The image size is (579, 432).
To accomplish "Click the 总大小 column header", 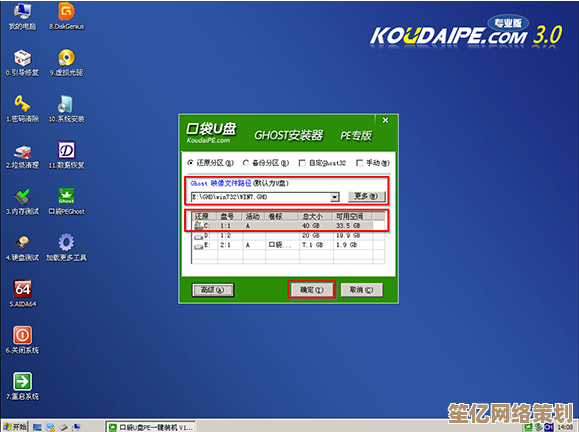I will [x=316, y=216].
